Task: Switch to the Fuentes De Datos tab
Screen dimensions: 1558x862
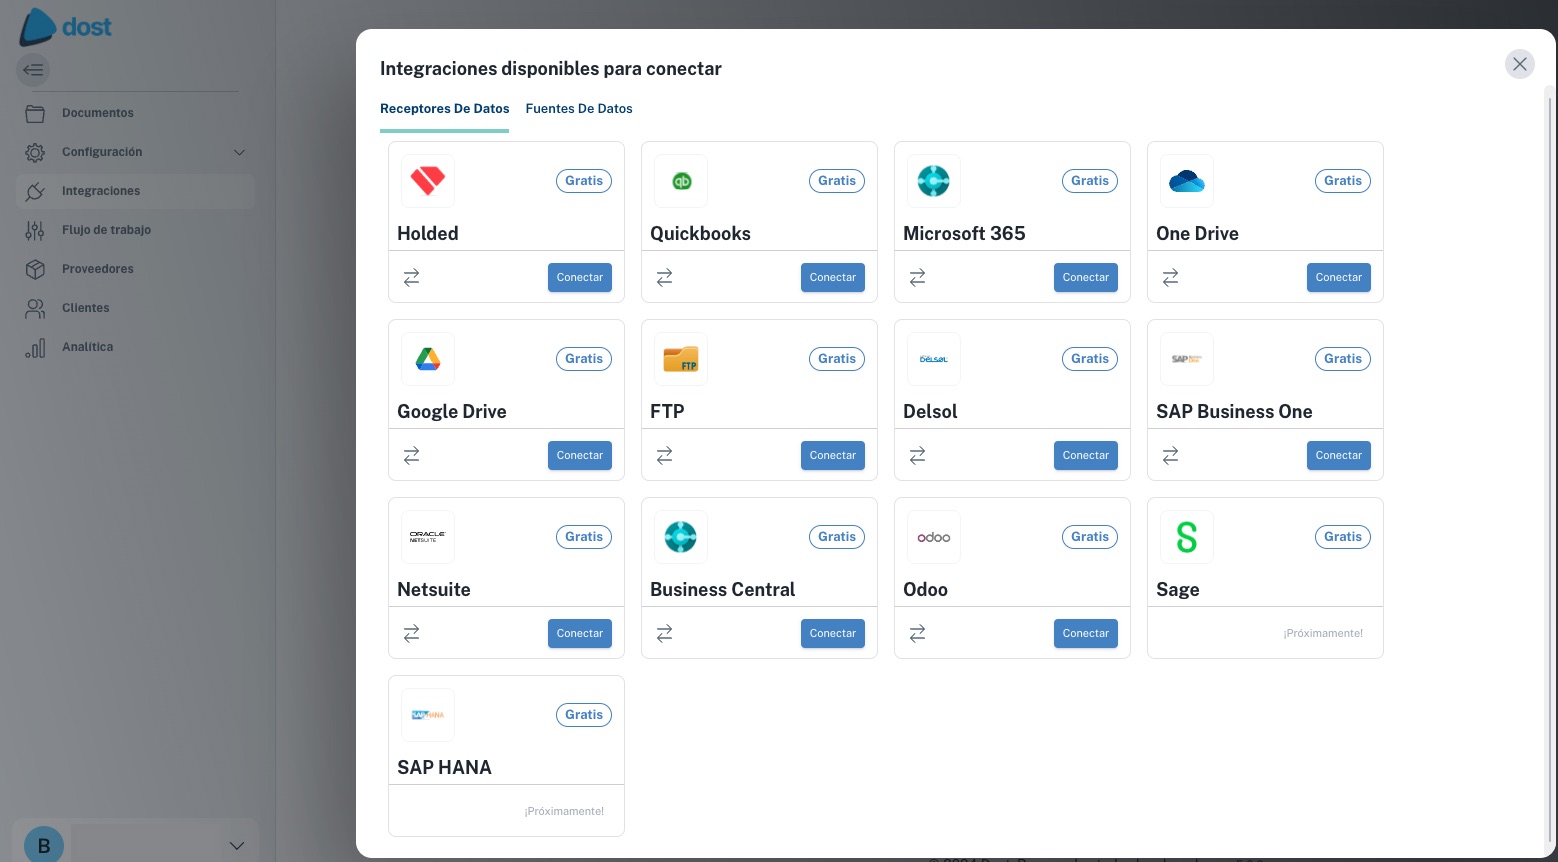Action: coord(579,109)
